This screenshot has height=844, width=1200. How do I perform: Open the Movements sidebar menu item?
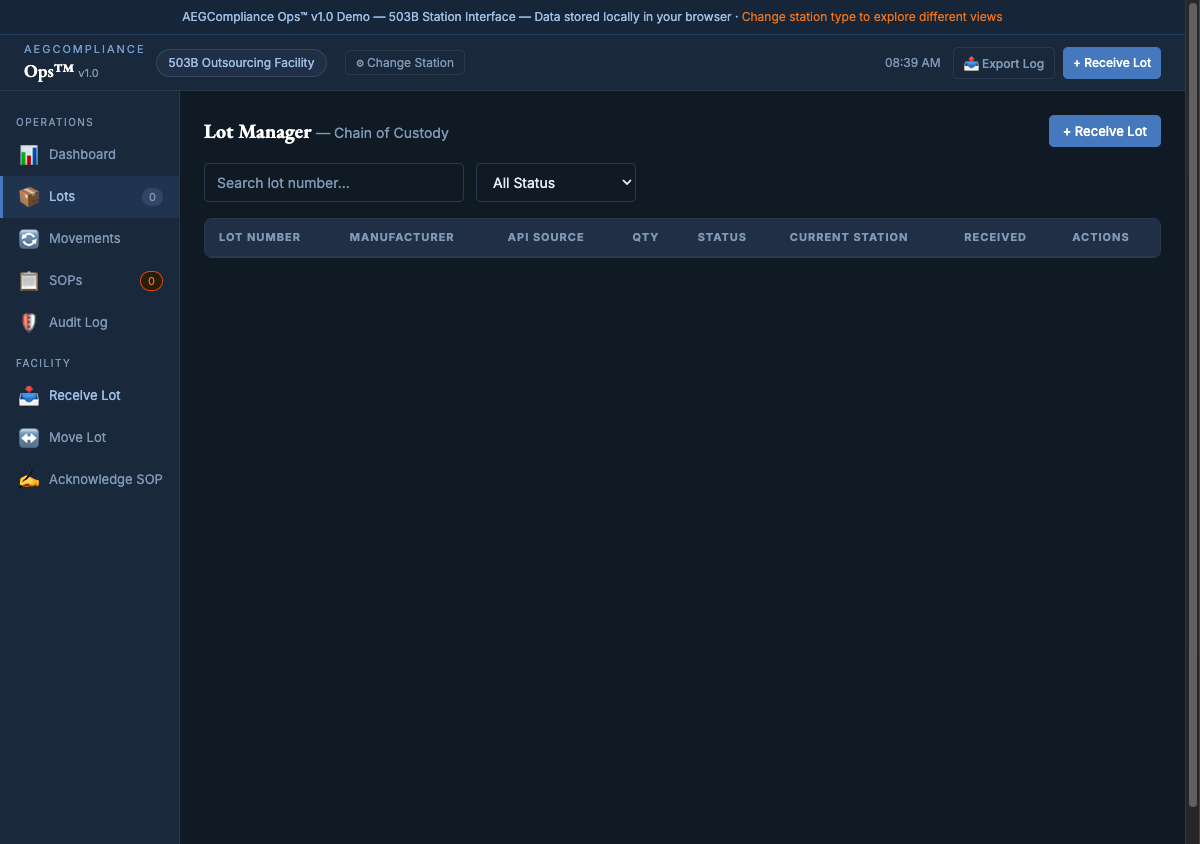pyautogui.click(x=84, y=239)
